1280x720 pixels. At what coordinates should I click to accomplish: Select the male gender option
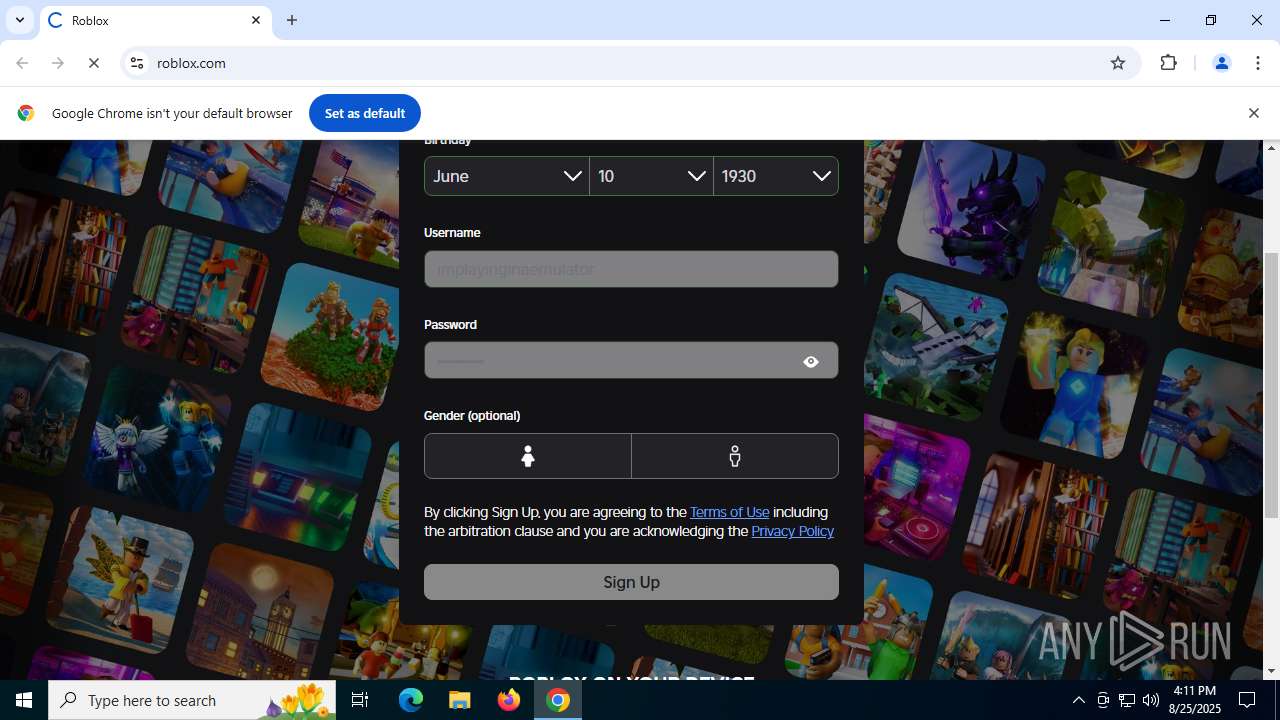click(735, 456)
